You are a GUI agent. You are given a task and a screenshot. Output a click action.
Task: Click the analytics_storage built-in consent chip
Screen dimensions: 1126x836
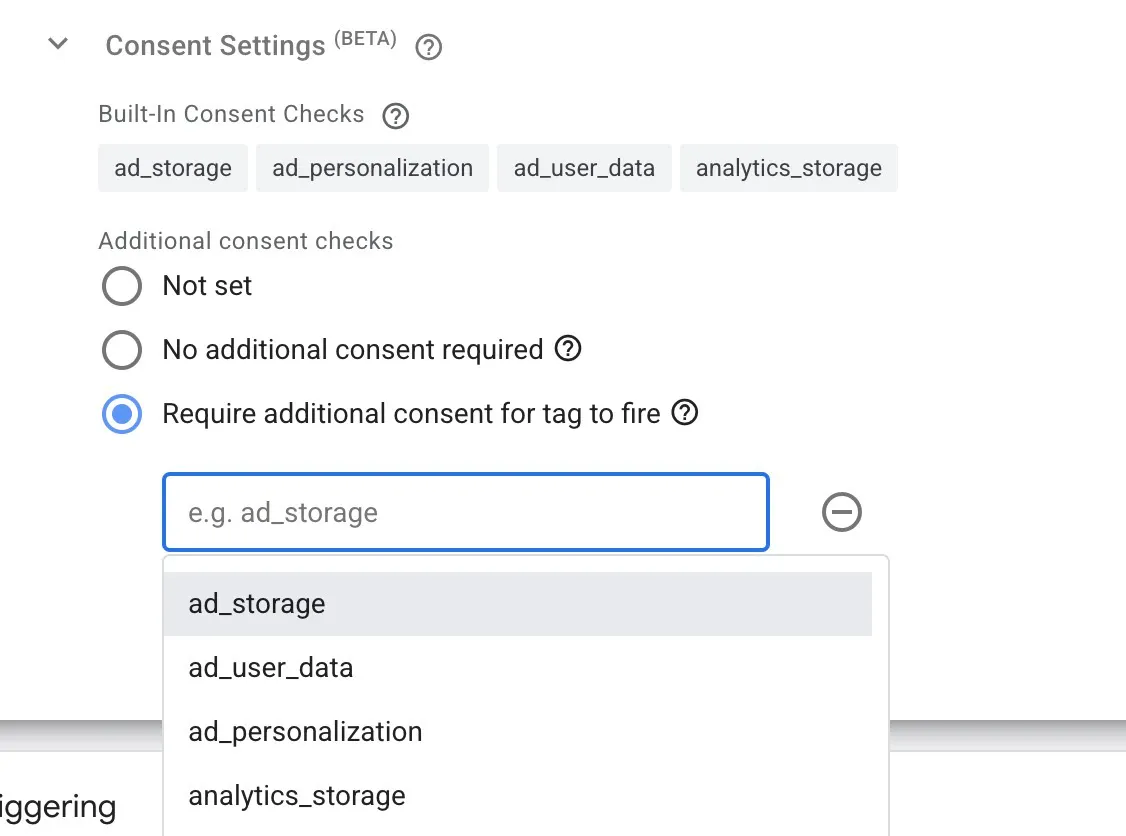[789, 168]
